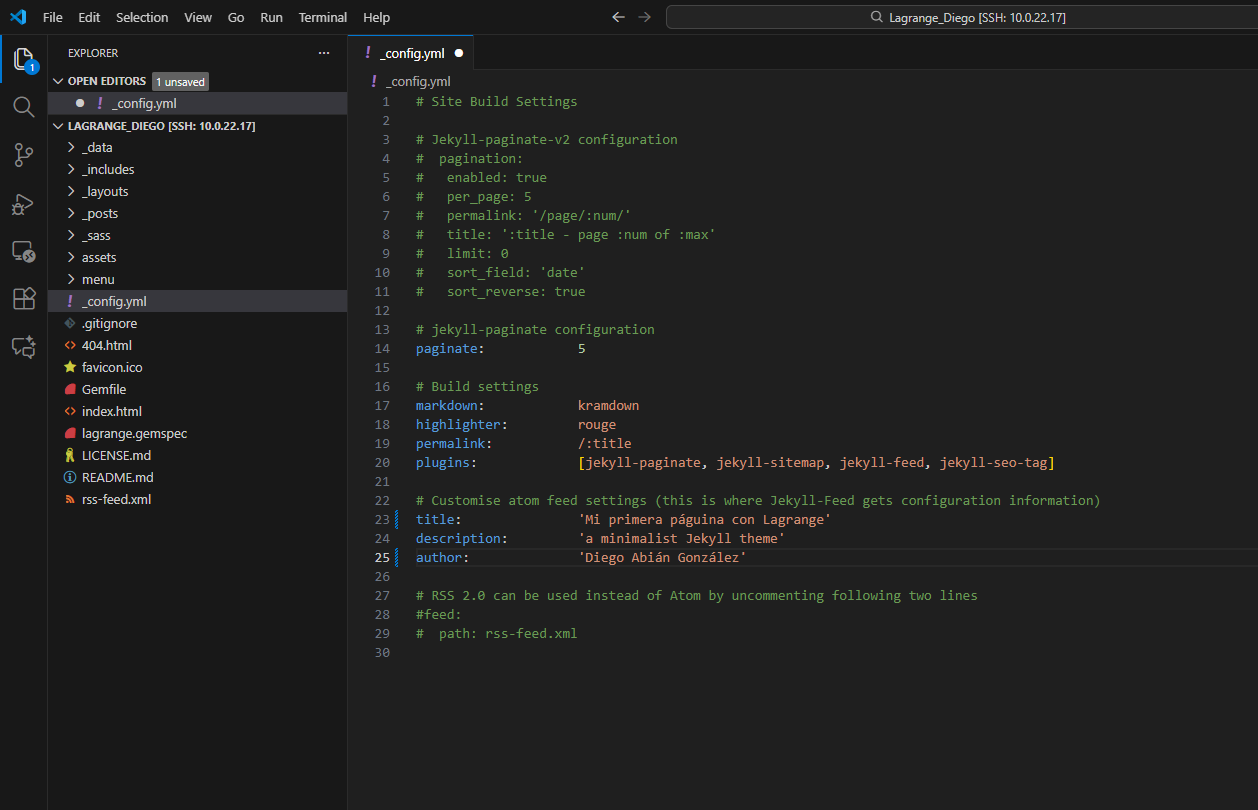Viewport: 1258px width, 810px height.
Task: Click the unsaved dot on _config.yml tab
Action: (459, 53)
